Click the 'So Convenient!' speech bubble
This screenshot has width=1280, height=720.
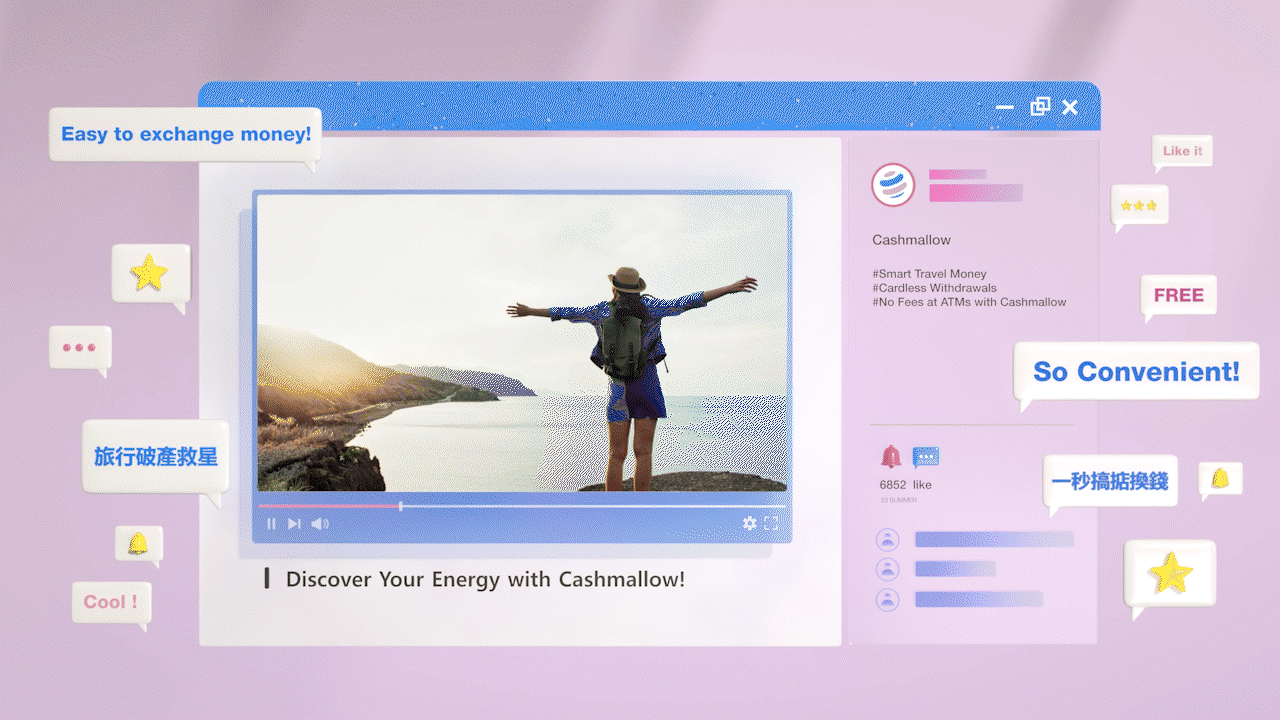click(1136, 373)
